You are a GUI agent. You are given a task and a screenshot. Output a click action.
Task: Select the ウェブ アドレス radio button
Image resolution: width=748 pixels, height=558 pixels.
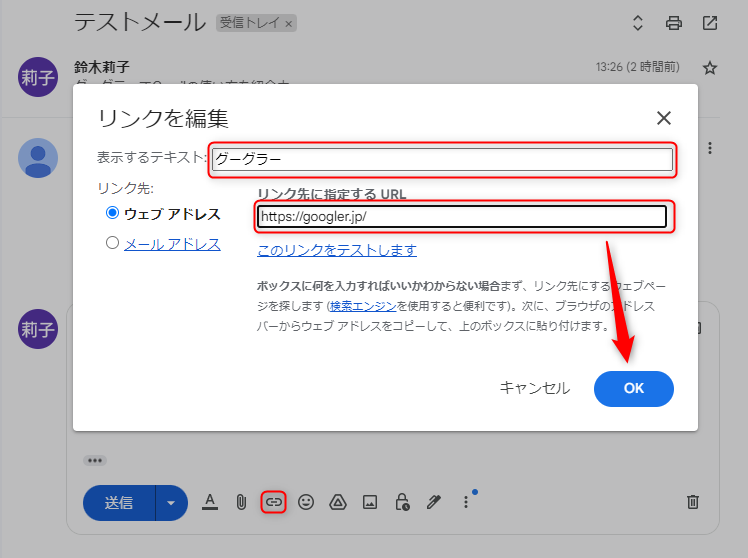(113, 213)
